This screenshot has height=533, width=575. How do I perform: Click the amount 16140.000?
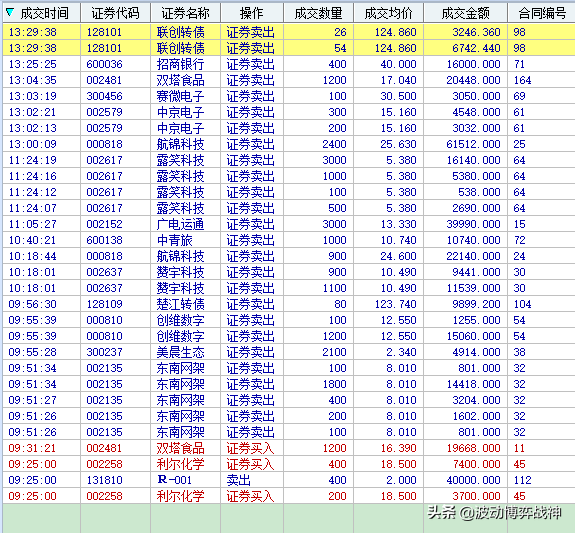pyautogui.click(x=473, y=160)
